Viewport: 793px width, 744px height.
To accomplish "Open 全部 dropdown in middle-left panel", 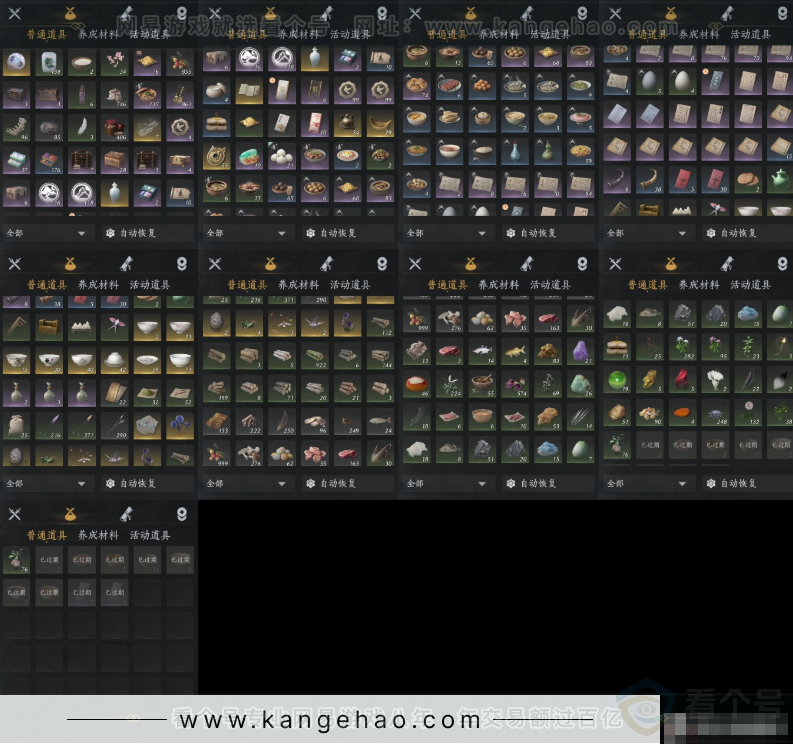I will (x=46, y=483).
